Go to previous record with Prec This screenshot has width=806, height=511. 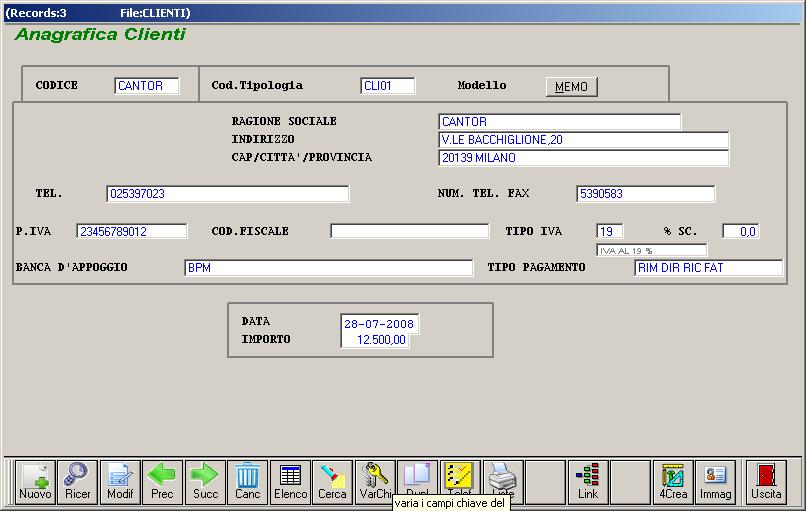pyautogui.click(x=162, y=482)
